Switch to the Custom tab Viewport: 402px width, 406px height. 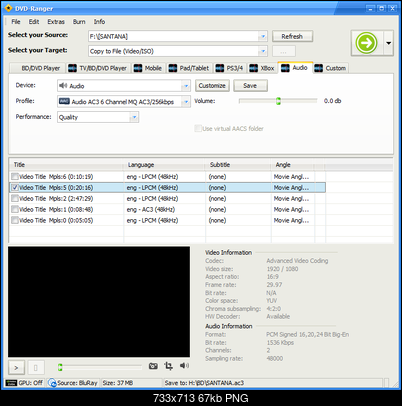331,68
